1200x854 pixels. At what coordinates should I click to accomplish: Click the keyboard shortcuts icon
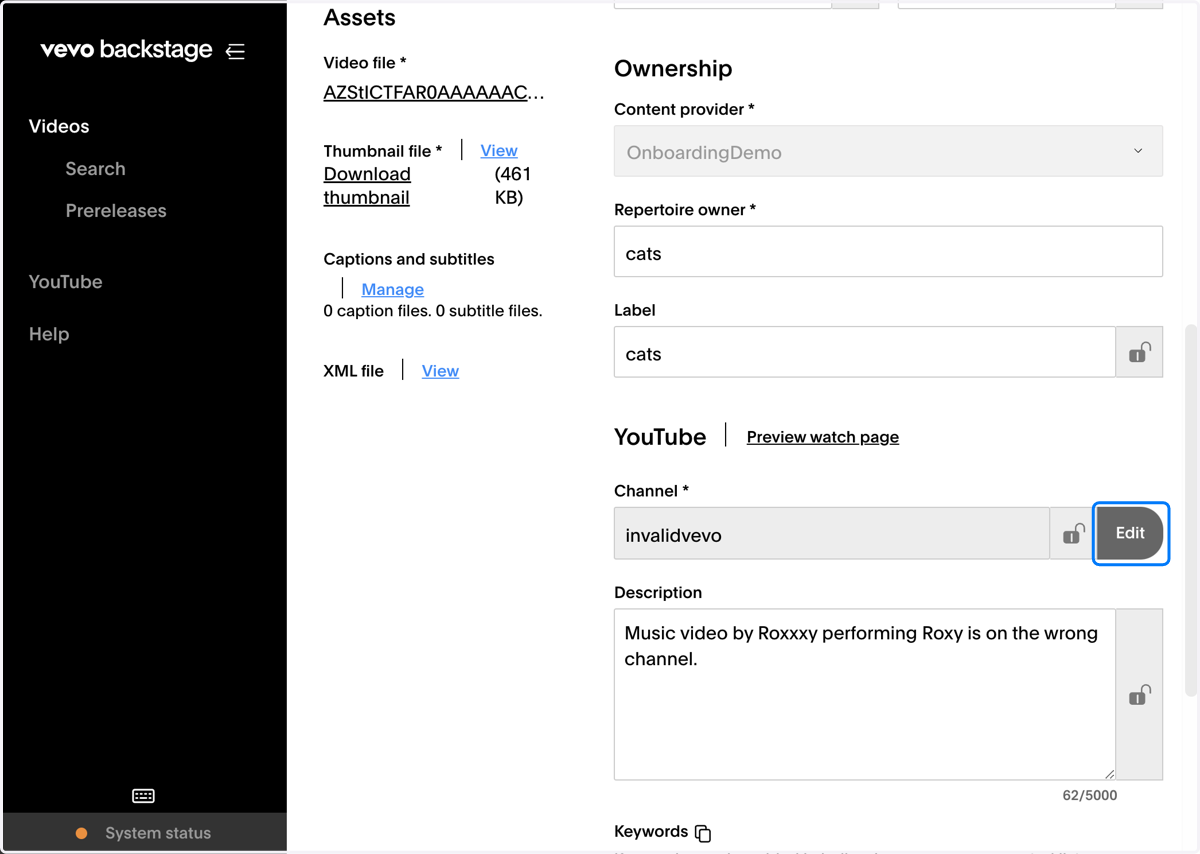pyautogui.click(x=143, y=796)
